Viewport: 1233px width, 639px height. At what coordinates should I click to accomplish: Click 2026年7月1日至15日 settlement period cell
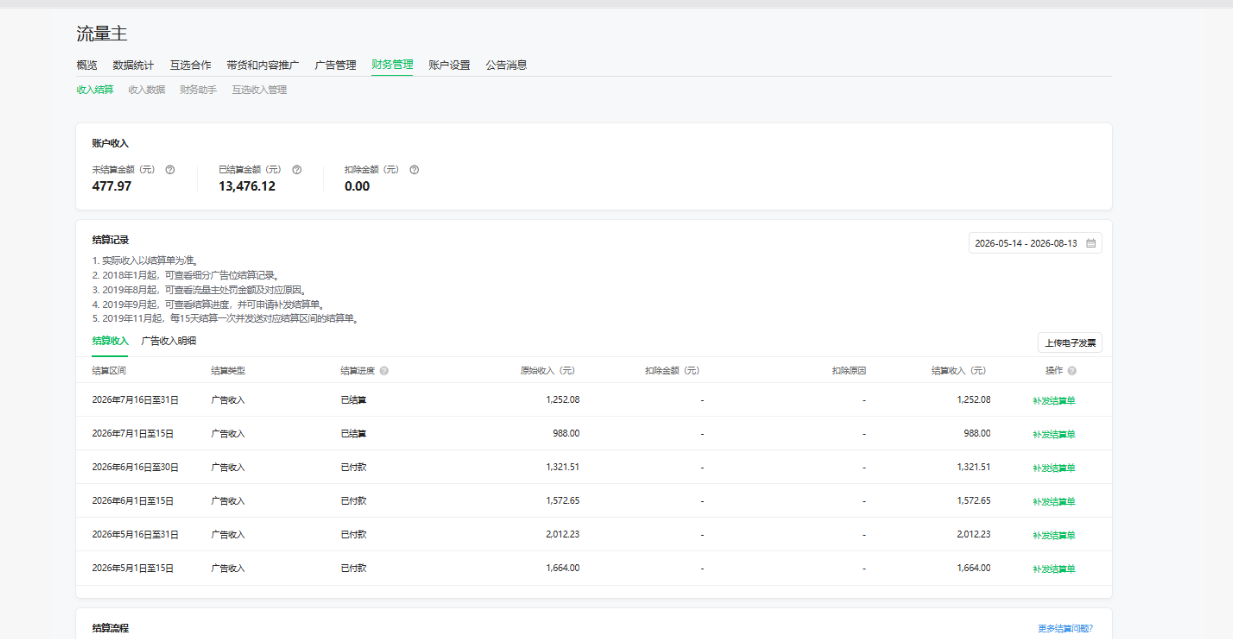pos(133,434)
